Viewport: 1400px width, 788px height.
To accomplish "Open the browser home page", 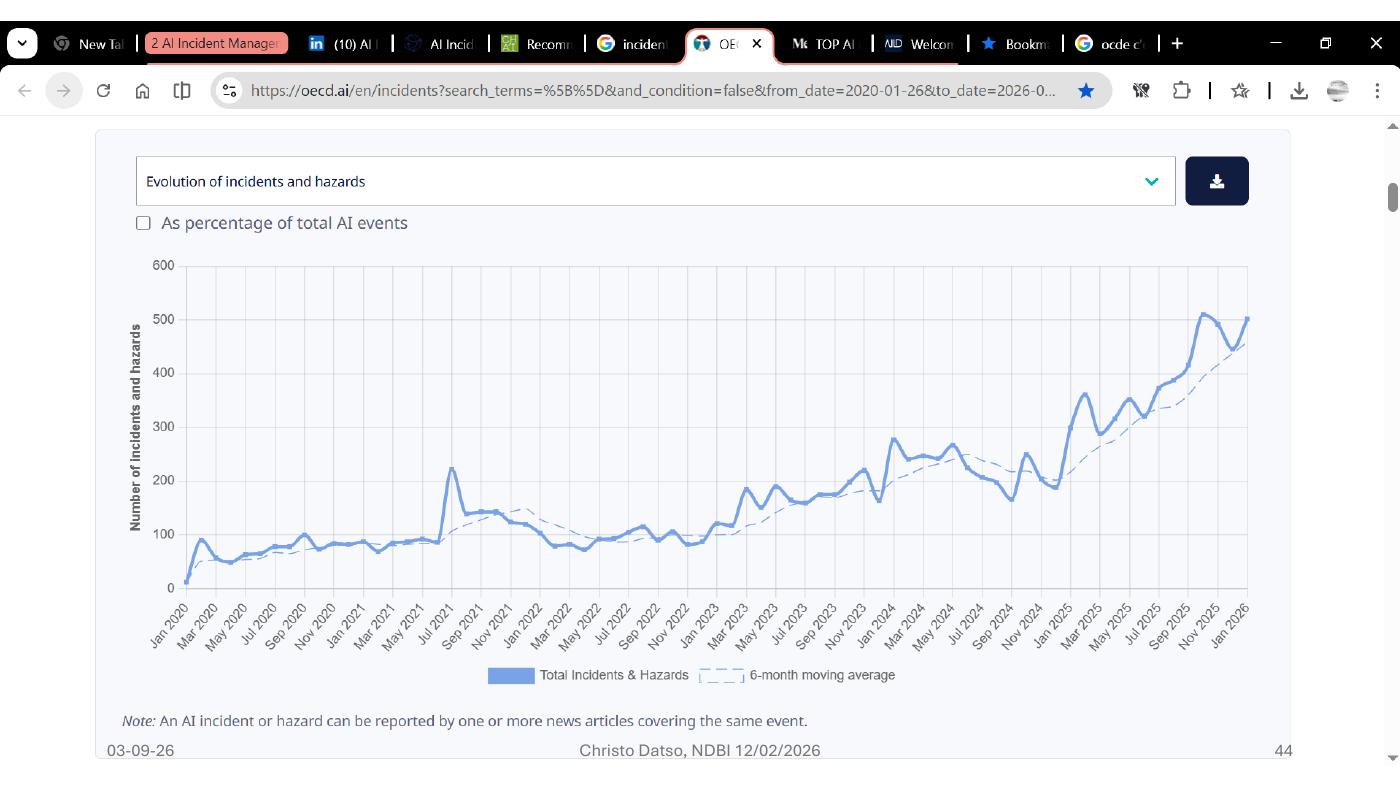I will coord(142,91).
